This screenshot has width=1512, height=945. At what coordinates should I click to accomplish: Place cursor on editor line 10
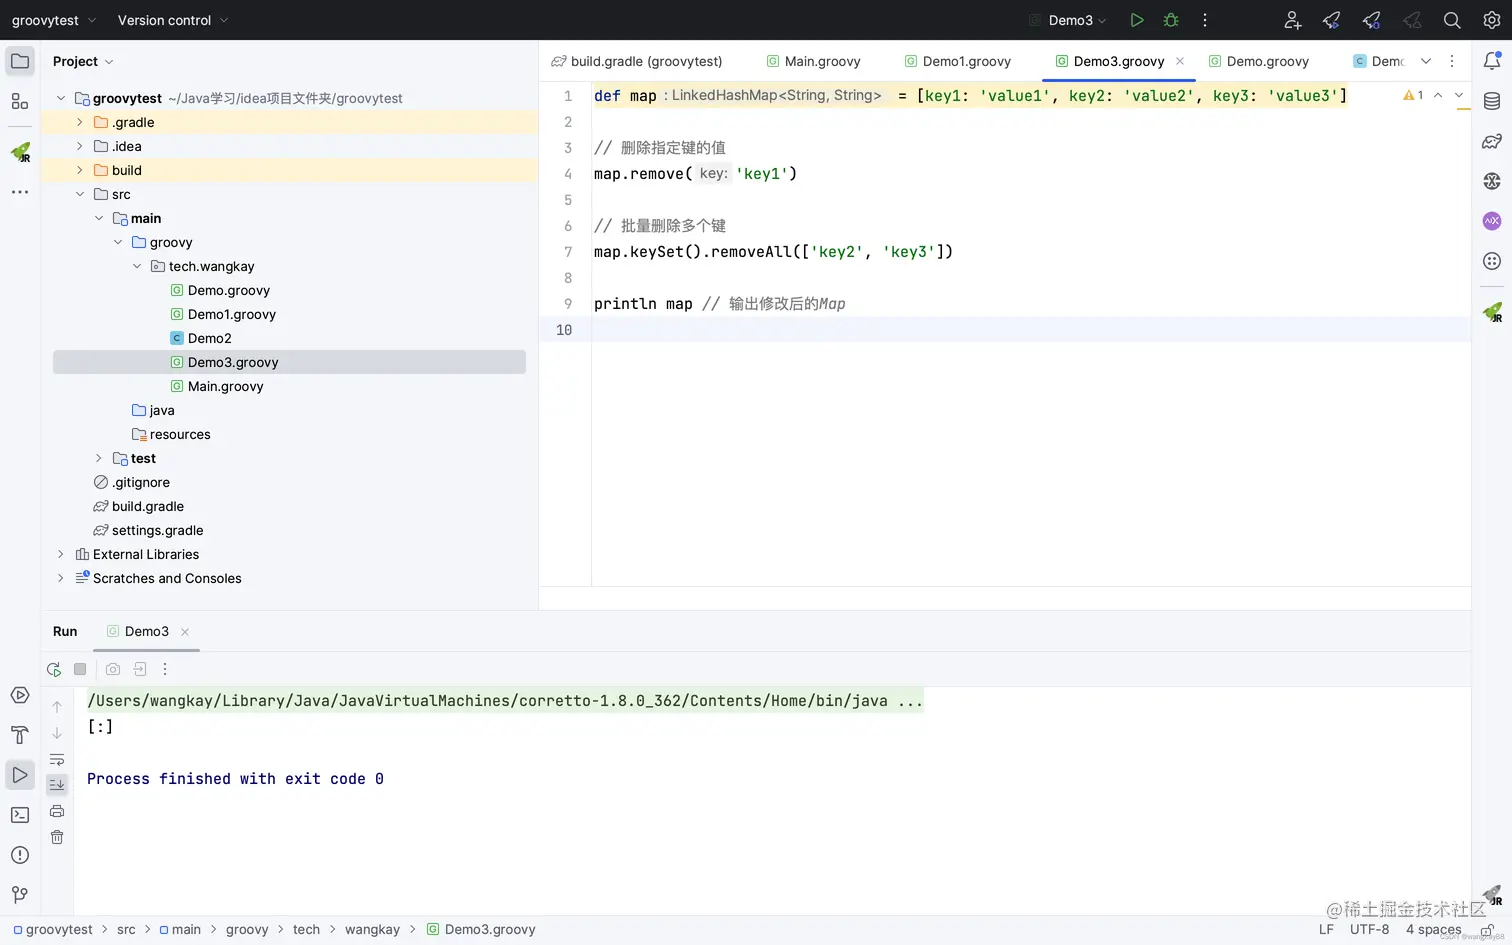click(1030, 330)
